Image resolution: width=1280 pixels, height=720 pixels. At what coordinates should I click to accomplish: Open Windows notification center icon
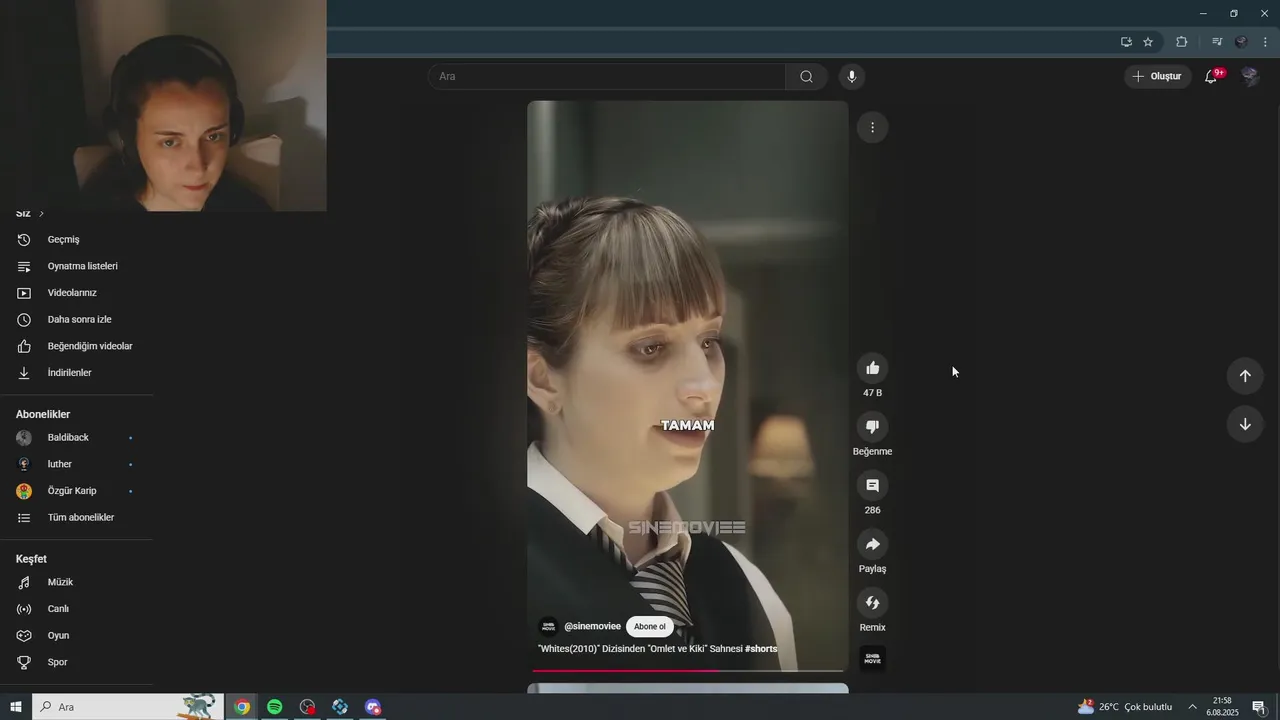click(x=1259, y=707)
